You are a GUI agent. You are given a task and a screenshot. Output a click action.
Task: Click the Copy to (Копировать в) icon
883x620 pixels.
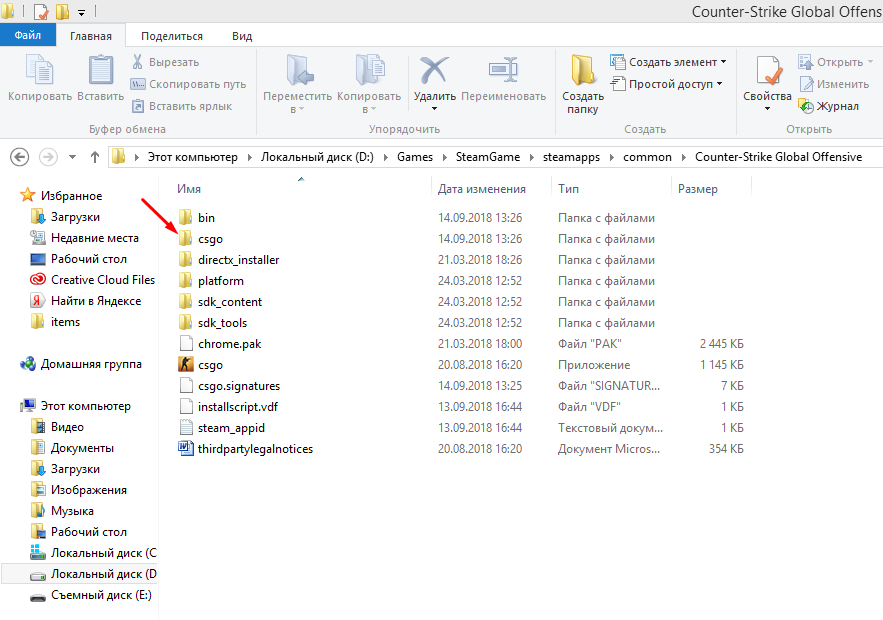[x=369, y=70]
